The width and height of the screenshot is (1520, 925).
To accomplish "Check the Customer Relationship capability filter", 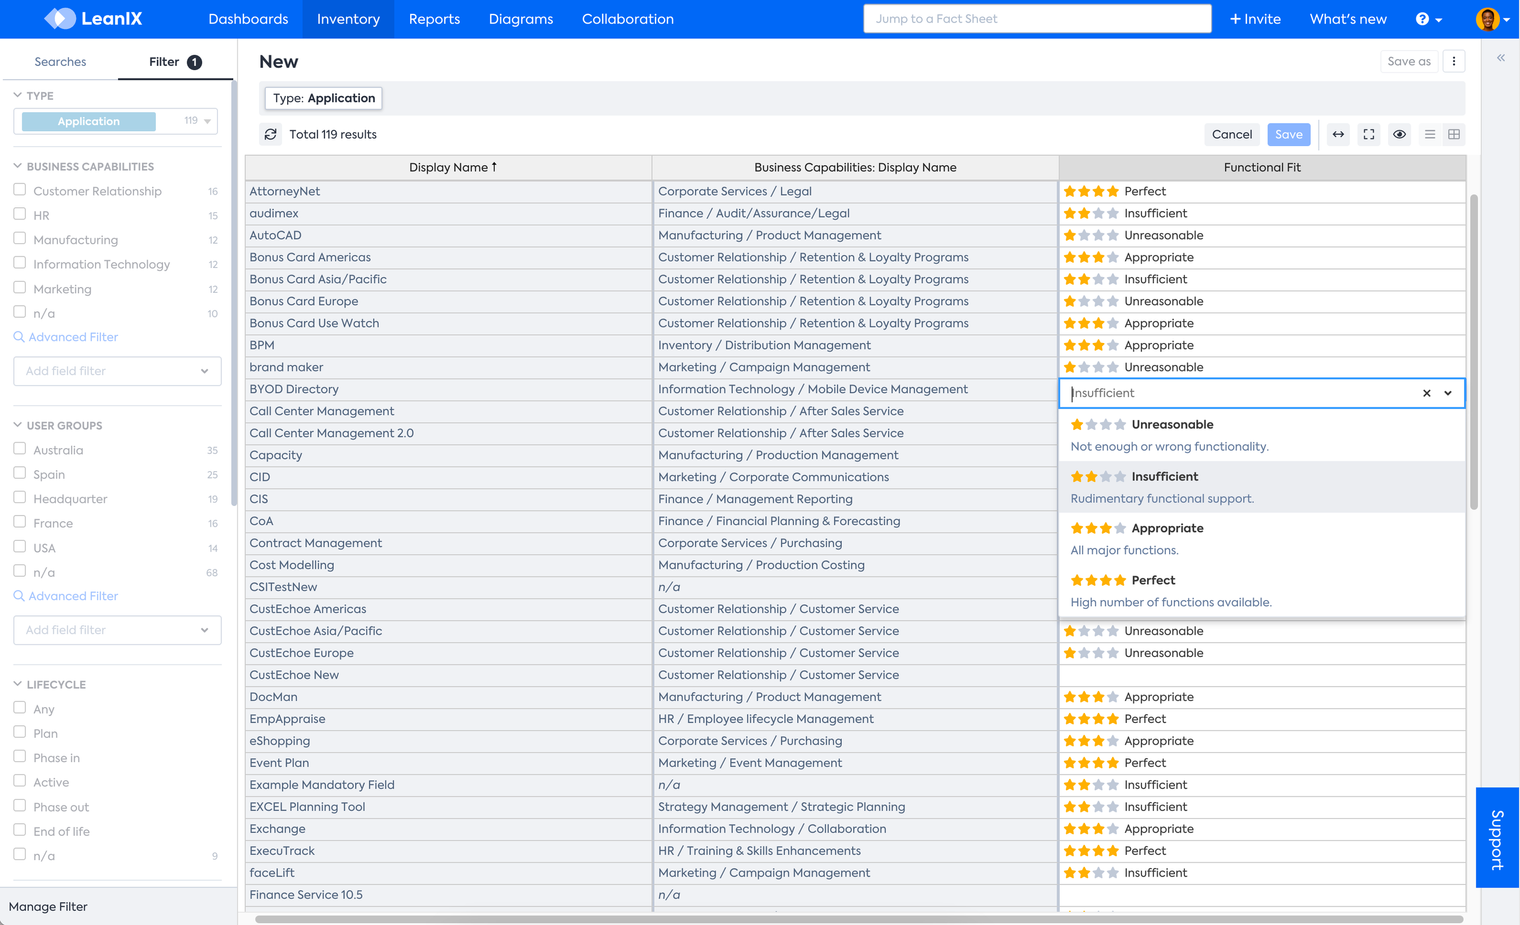I will (20, 190).
